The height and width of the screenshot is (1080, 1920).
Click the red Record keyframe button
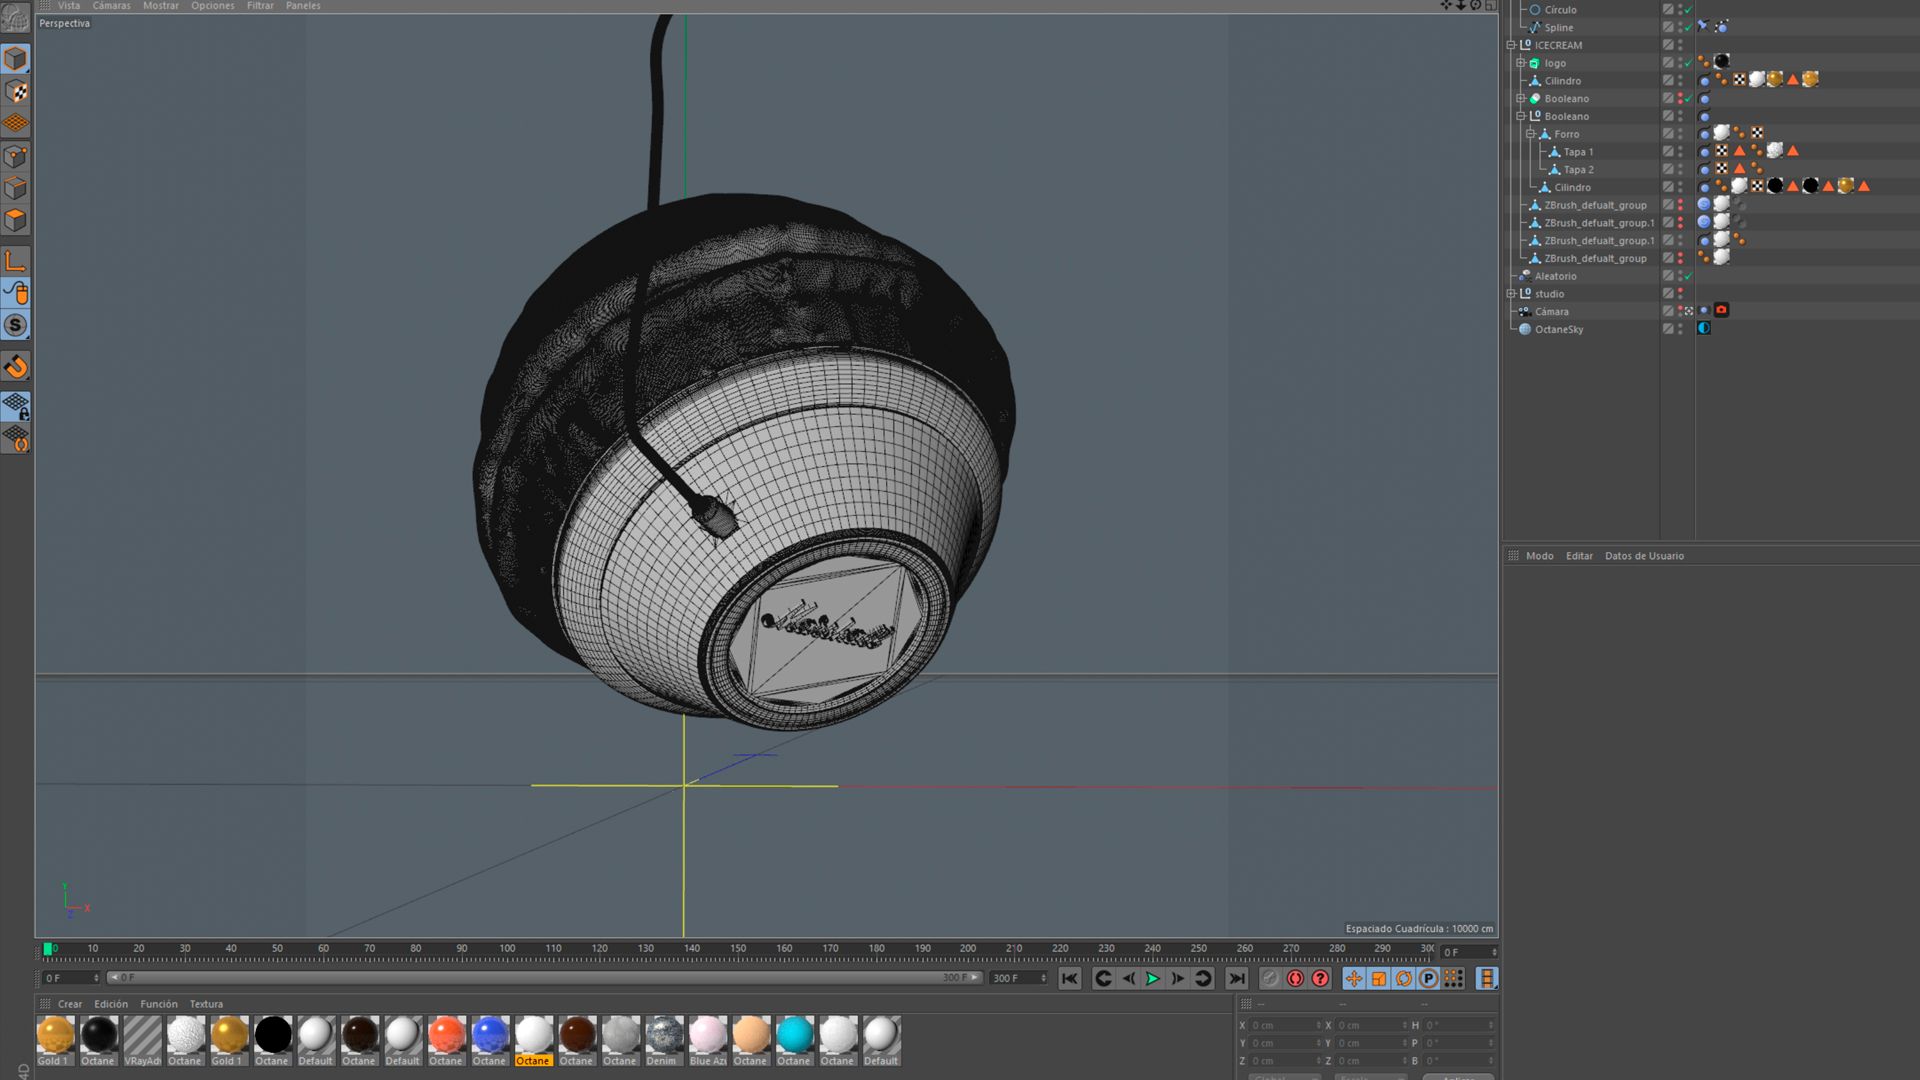[x=1295, y=978]
